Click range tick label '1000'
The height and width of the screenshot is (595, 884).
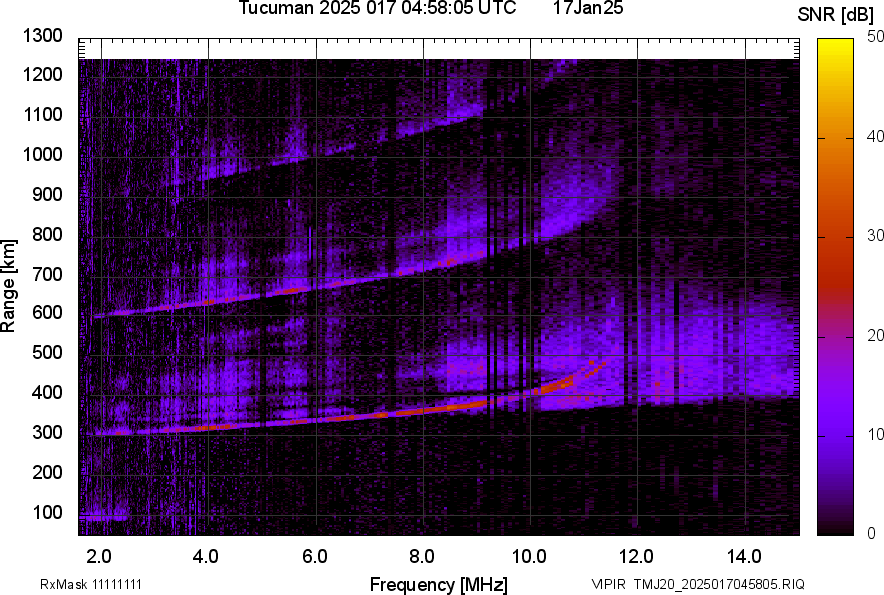pyautogui.click(x=42, y=154)
